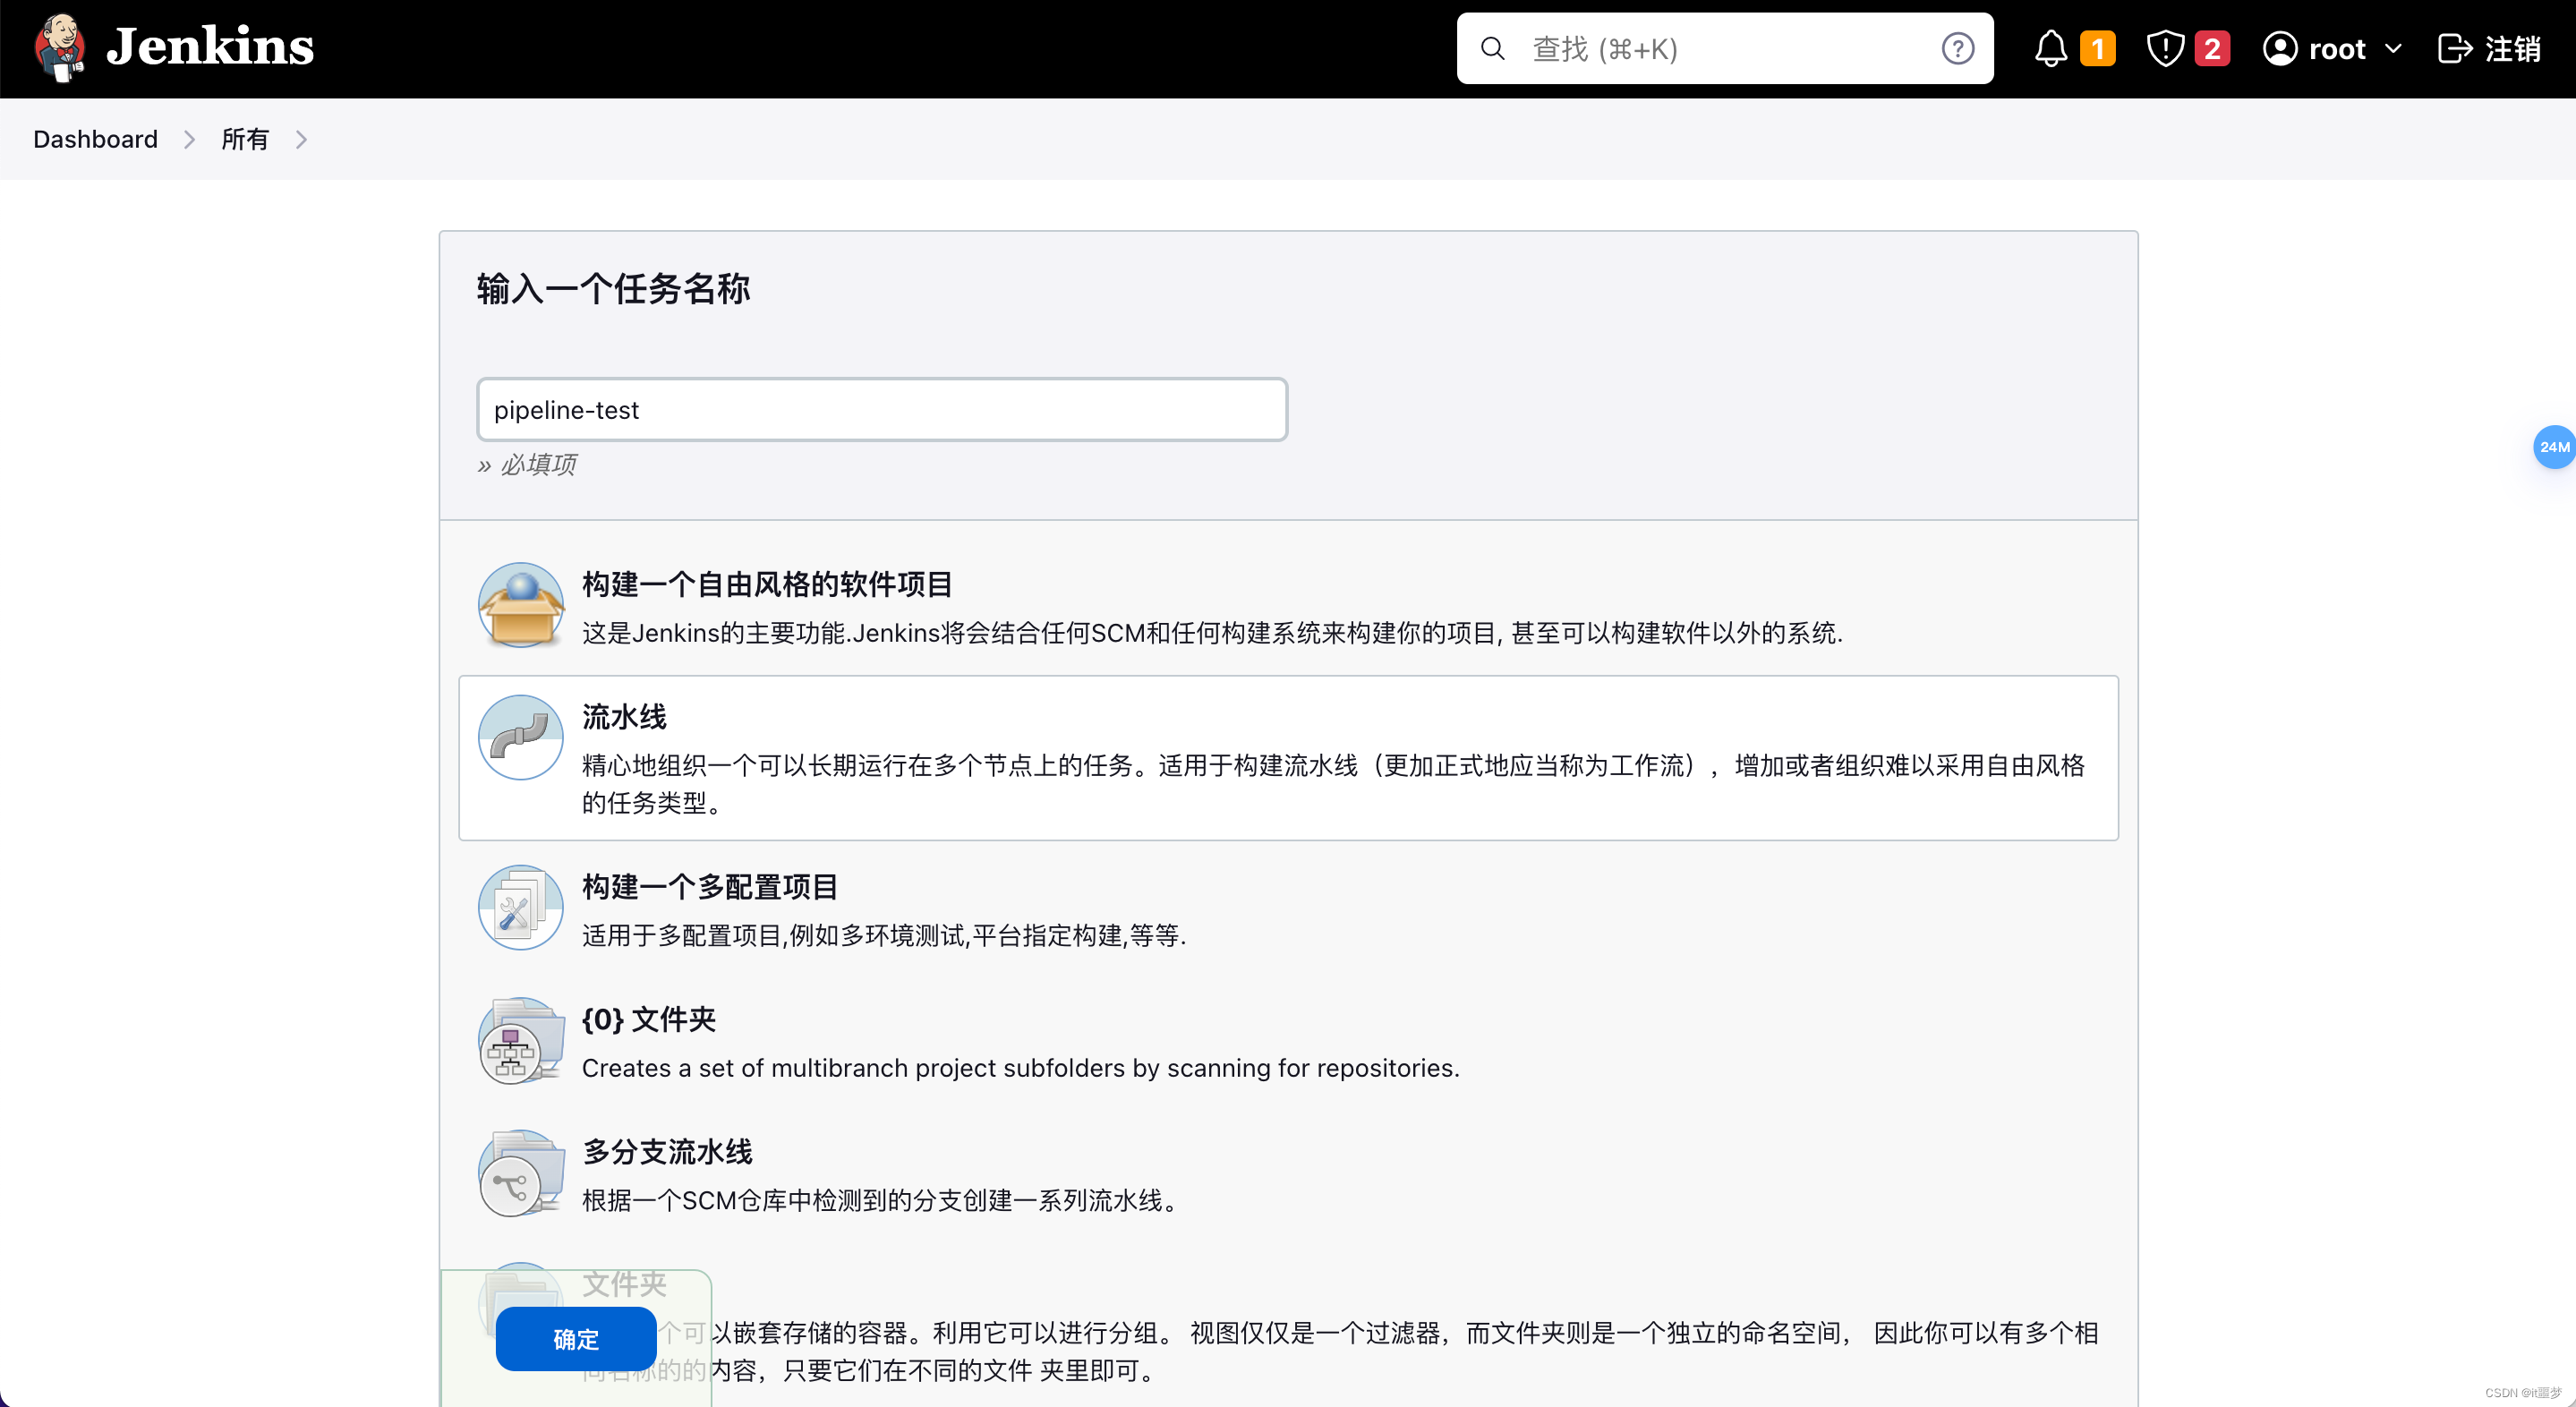Expand chevron after 所有 breadcrumb
Image resolution: width=2576 pixels, height=1407 pixels.
[301, 139]
